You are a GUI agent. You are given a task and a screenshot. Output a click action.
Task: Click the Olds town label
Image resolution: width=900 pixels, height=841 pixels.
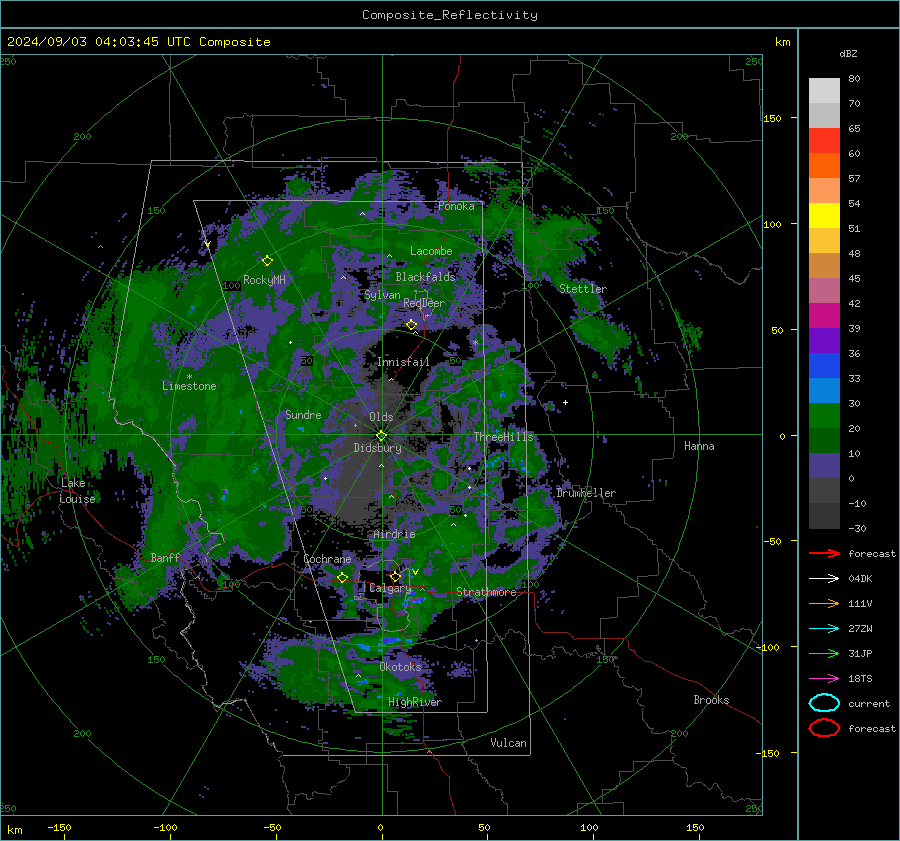tap(381, 417)
